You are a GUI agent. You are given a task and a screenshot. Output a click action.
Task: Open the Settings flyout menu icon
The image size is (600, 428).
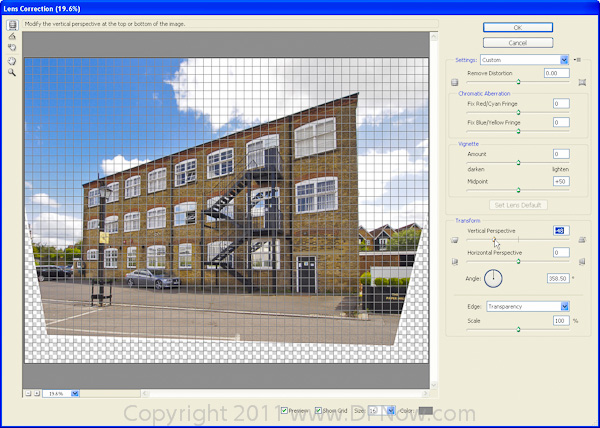click(x=577, y=60)
